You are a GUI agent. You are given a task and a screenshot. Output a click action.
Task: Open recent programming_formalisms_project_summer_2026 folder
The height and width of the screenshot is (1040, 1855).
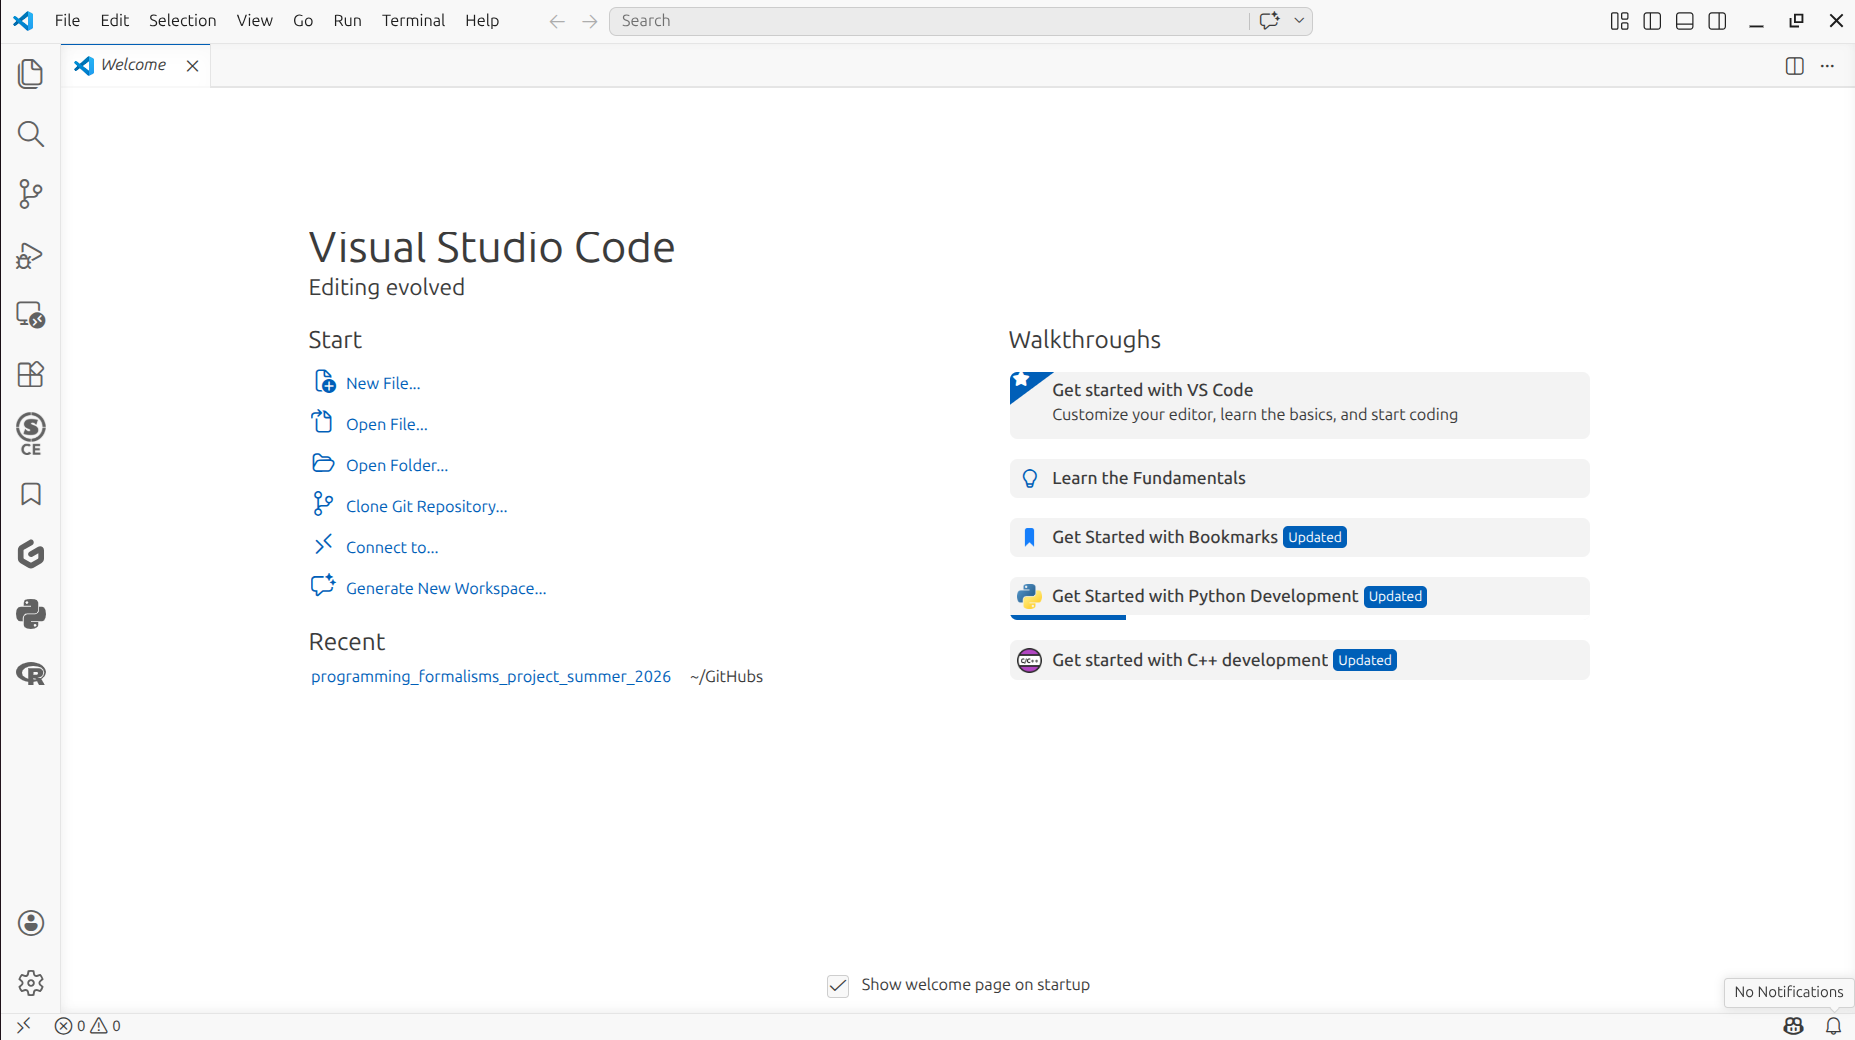491,677
